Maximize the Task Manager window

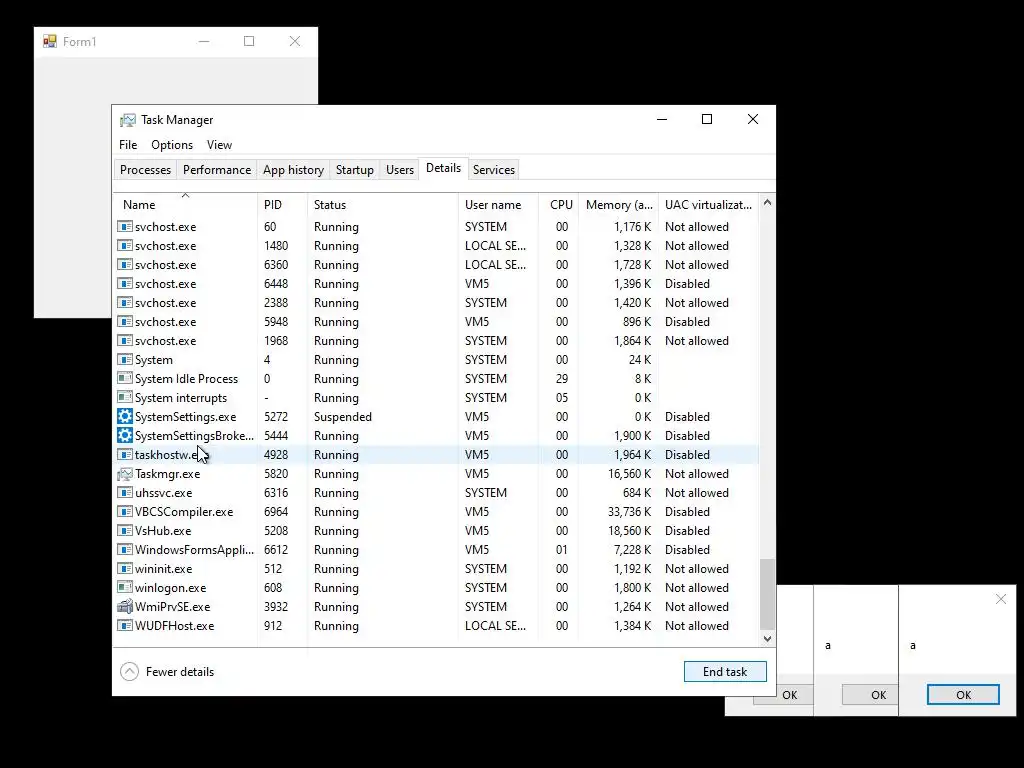point(707,119)
